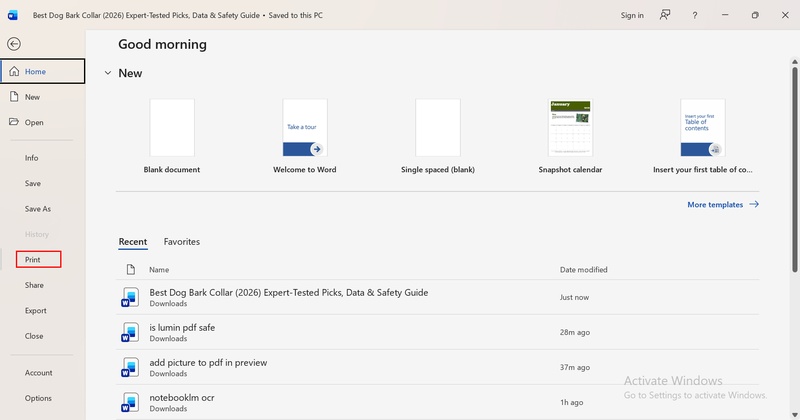Click the file-type icon column header
Image resolution: width=800 pixels, height=420 pixels.
pyautogui.click(x=131, y=269)
